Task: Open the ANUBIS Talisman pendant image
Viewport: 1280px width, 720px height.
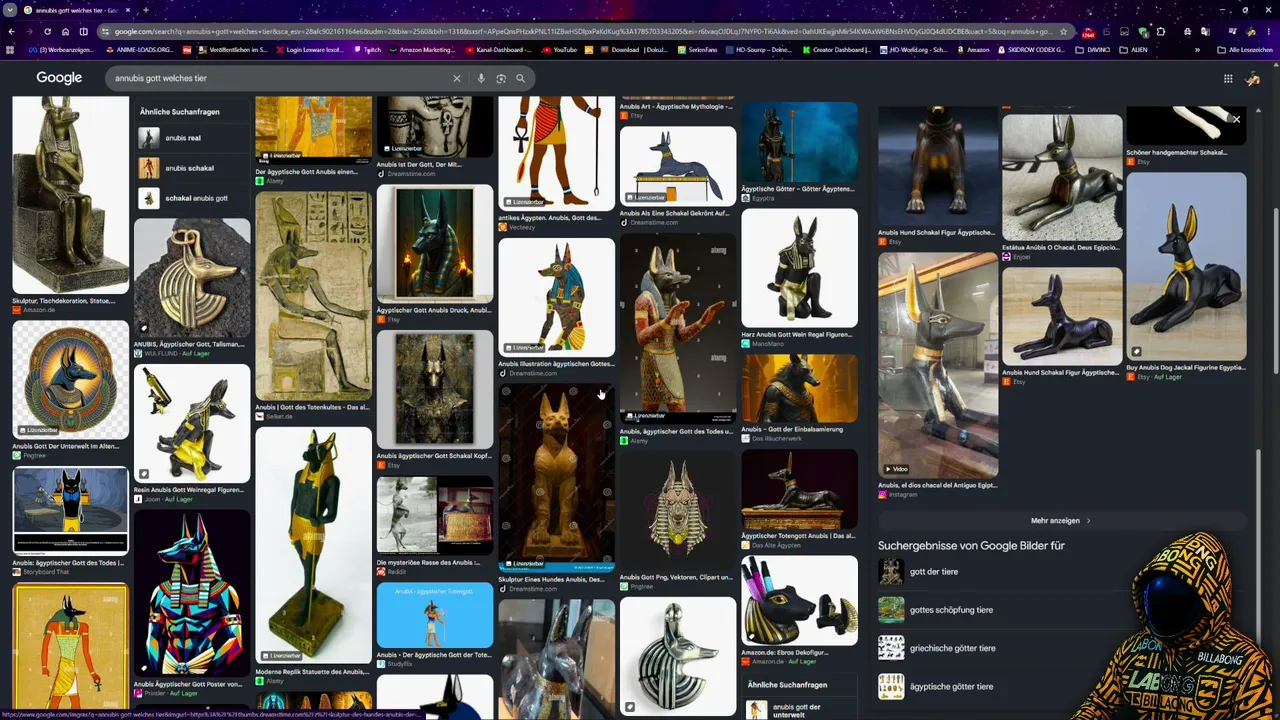Action: tap(192, 278)
